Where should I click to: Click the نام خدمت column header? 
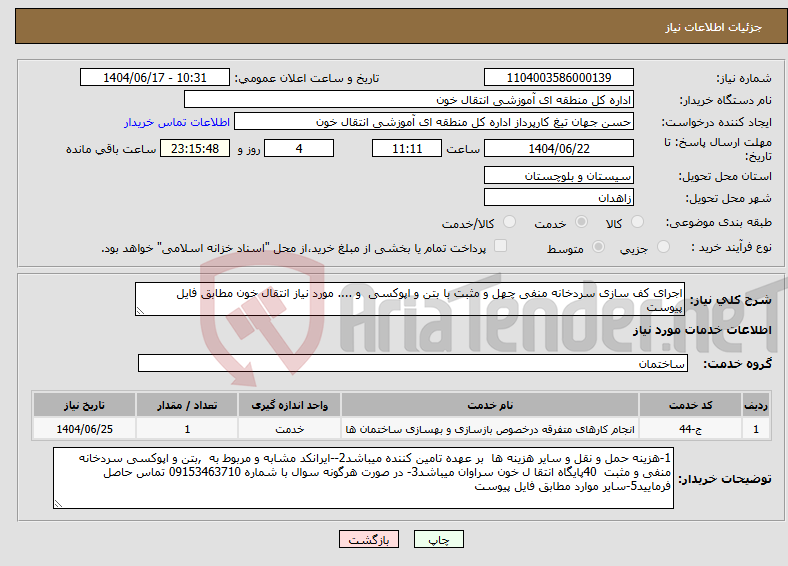[x=490, y=405]
